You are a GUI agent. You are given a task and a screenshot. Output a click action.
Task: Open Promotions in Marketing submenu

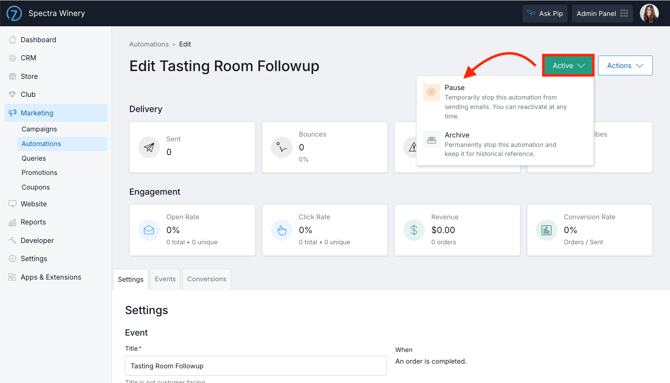39,173
